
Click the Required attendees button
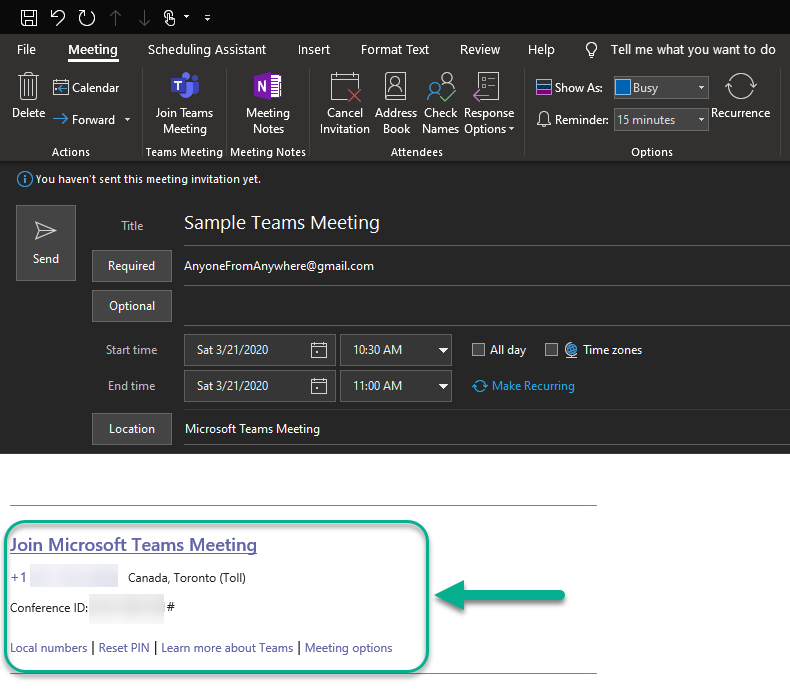pyautogui.click(x=131, y=266)
